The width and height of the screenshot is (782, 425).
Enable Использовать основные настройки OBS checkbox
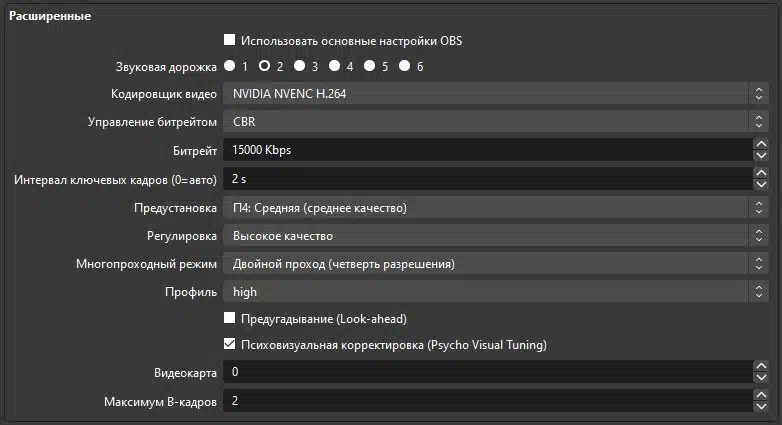point(229,40)
